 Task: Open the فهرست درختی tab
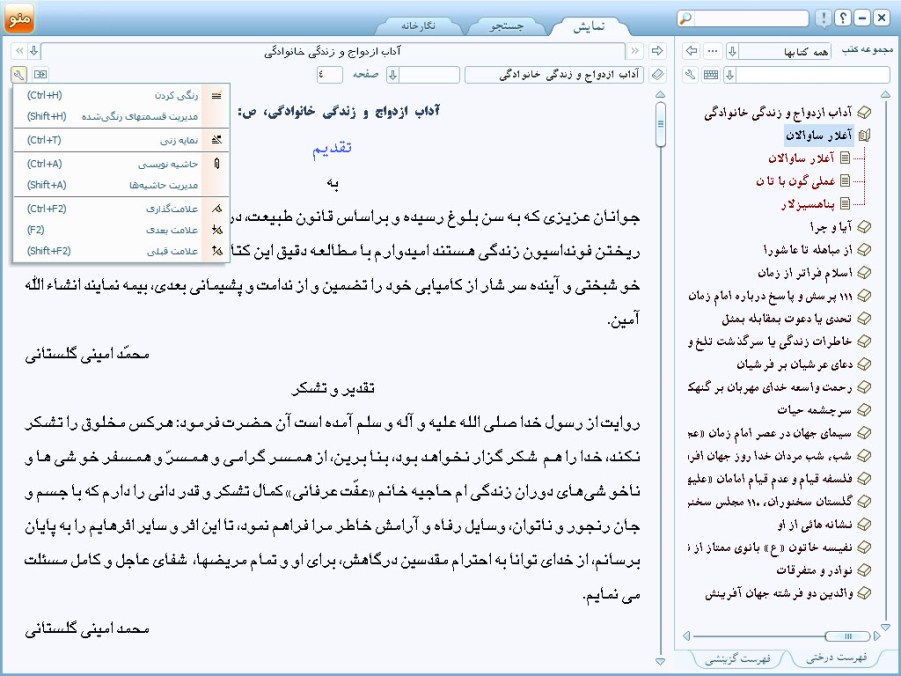(x=836, y=658)
